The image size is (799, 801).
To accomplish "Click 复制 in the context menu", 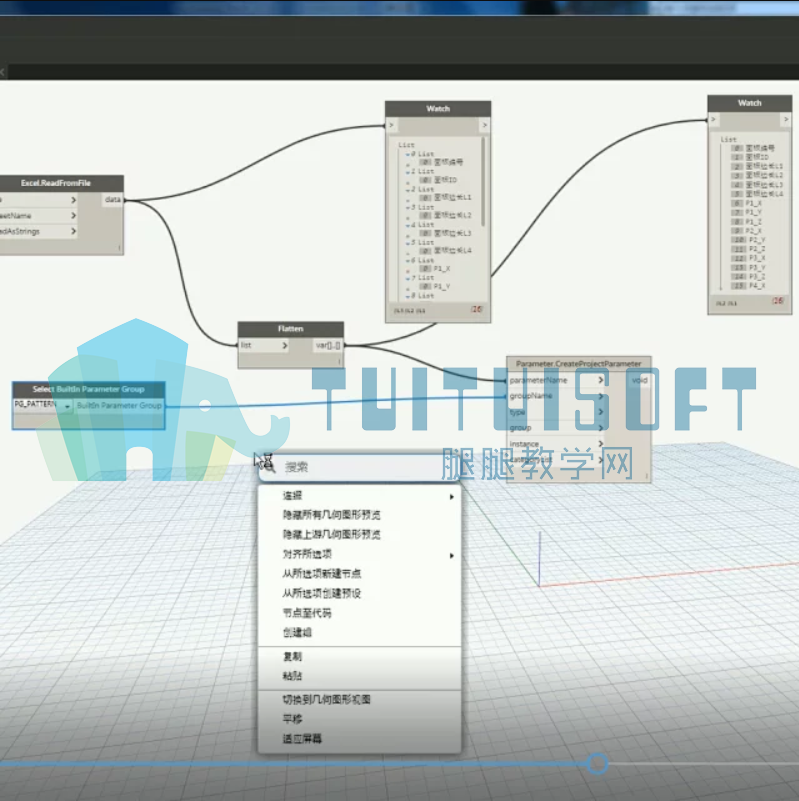I will [360, 657].
